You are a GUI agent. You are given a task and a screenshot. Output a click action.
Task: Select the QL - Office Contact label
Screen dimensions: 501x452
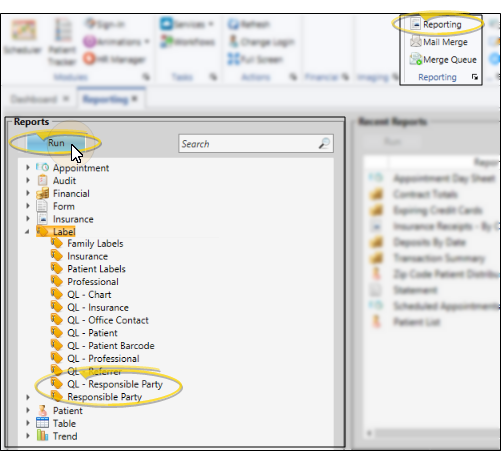click(108, 320)
